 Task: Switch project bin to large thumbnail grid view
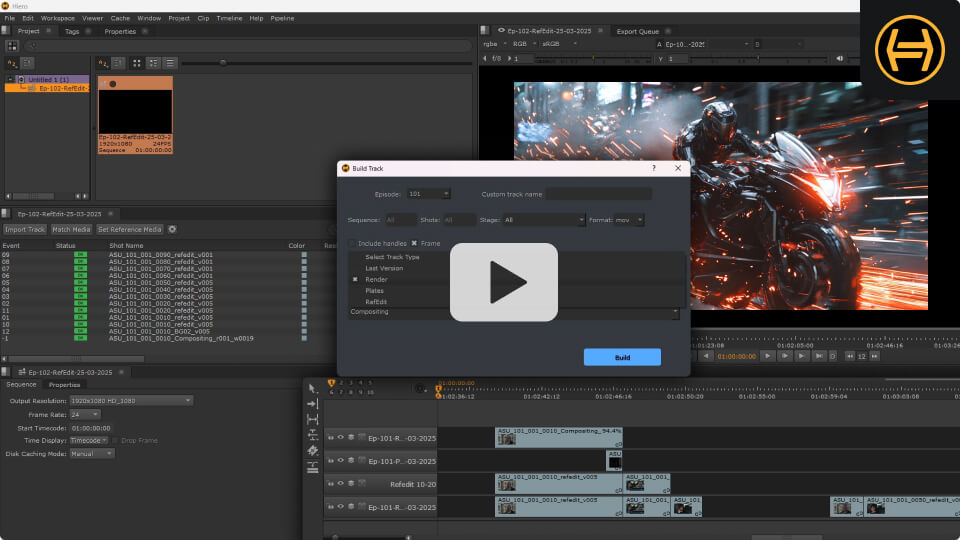pos(137,63)
